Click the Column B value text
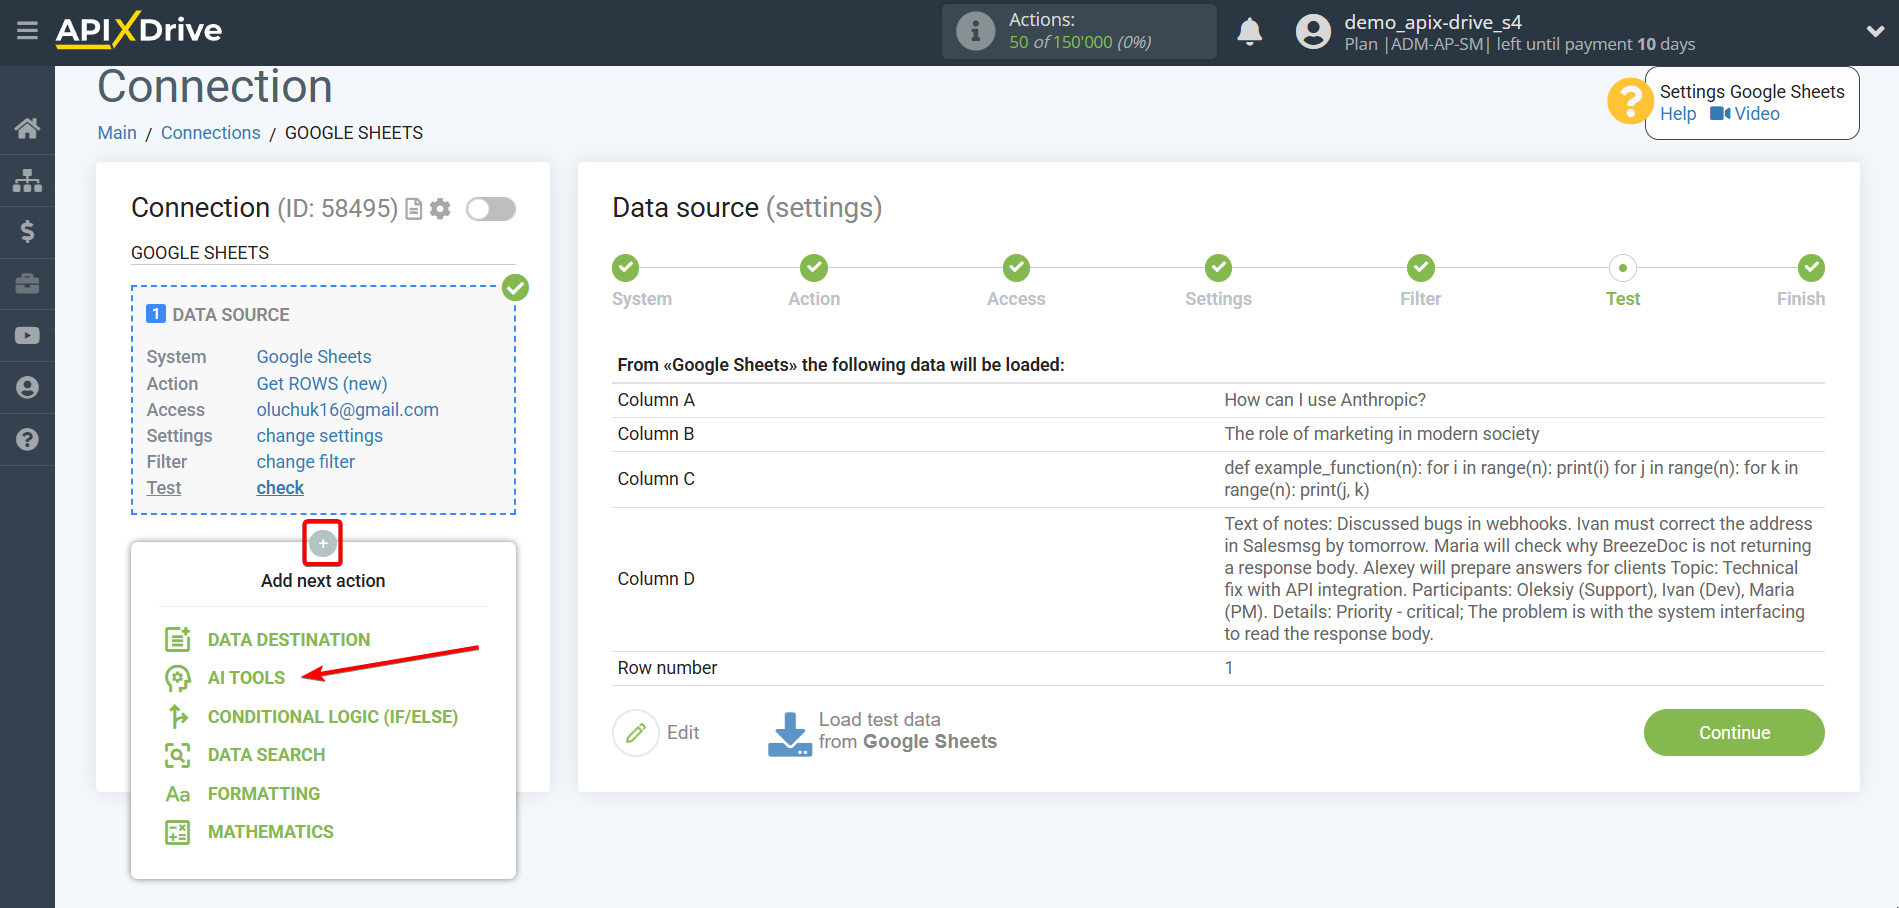Screen dimensions: 1899x908 click(x=1381, y=434)
